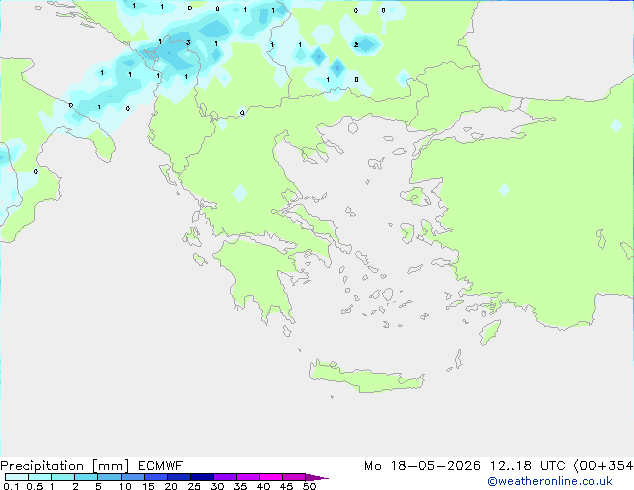This screenshot has height=490, width=634.
Task: Select the 0.5–1 mm legend color box
Action: pyautogui.click(x=40, y=477)
